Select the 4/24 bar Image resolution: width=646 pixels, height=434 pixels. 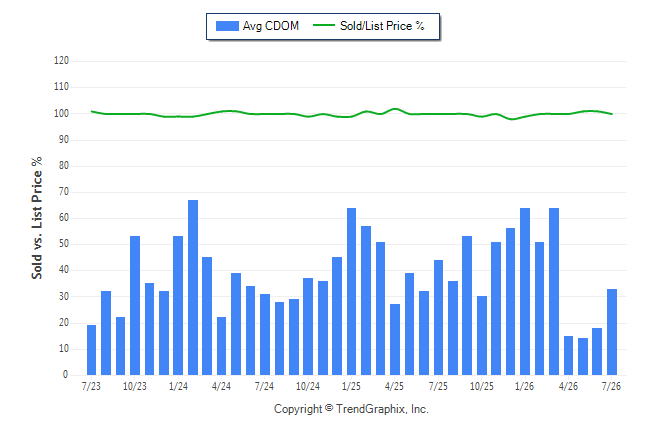(x=221, y=346)
